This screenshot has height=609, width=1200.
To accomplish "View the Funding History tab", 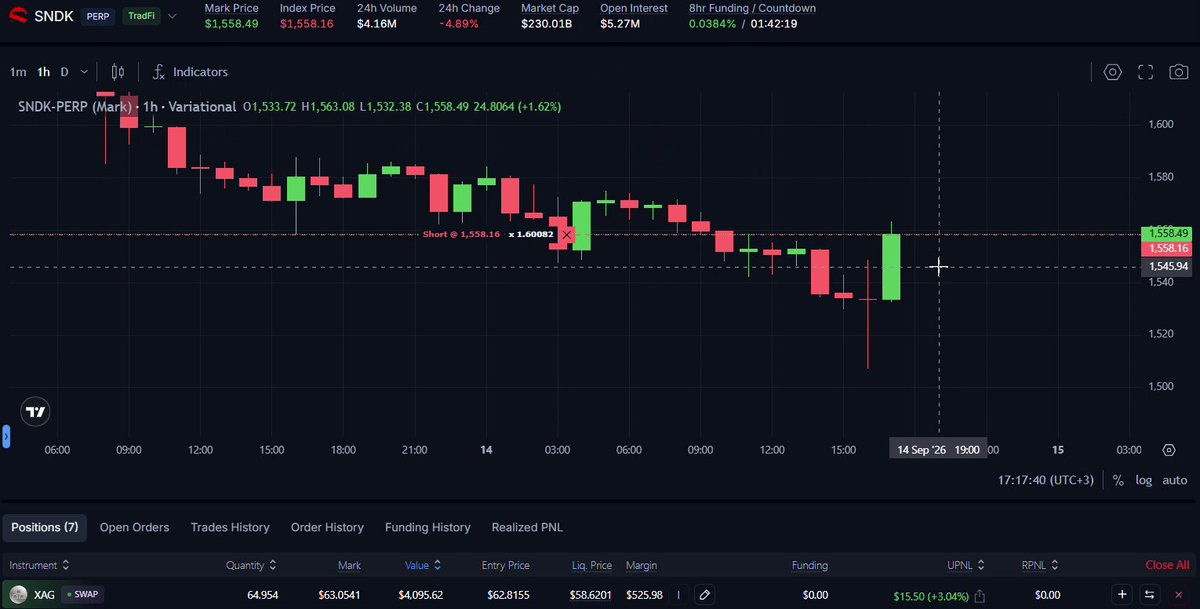I will [x=427, y=527].
